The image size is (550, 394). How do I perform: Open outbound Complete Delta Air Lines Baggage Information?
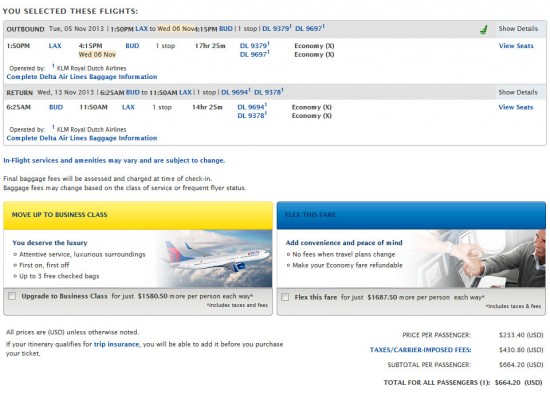pyautogui.click(x=82, y=76)
